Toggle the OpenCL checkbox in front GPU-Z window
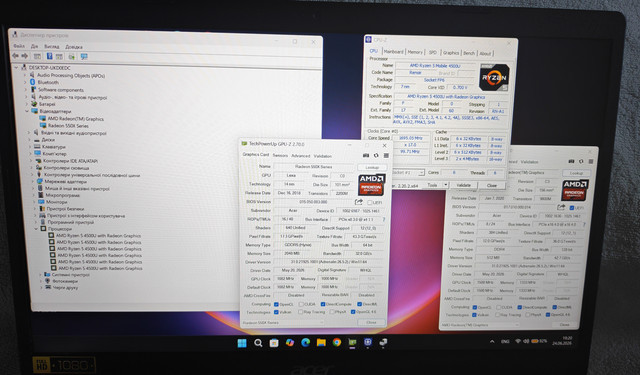This screenshot has height=375, width=640. pyautogui.click(x=276, y=304)
